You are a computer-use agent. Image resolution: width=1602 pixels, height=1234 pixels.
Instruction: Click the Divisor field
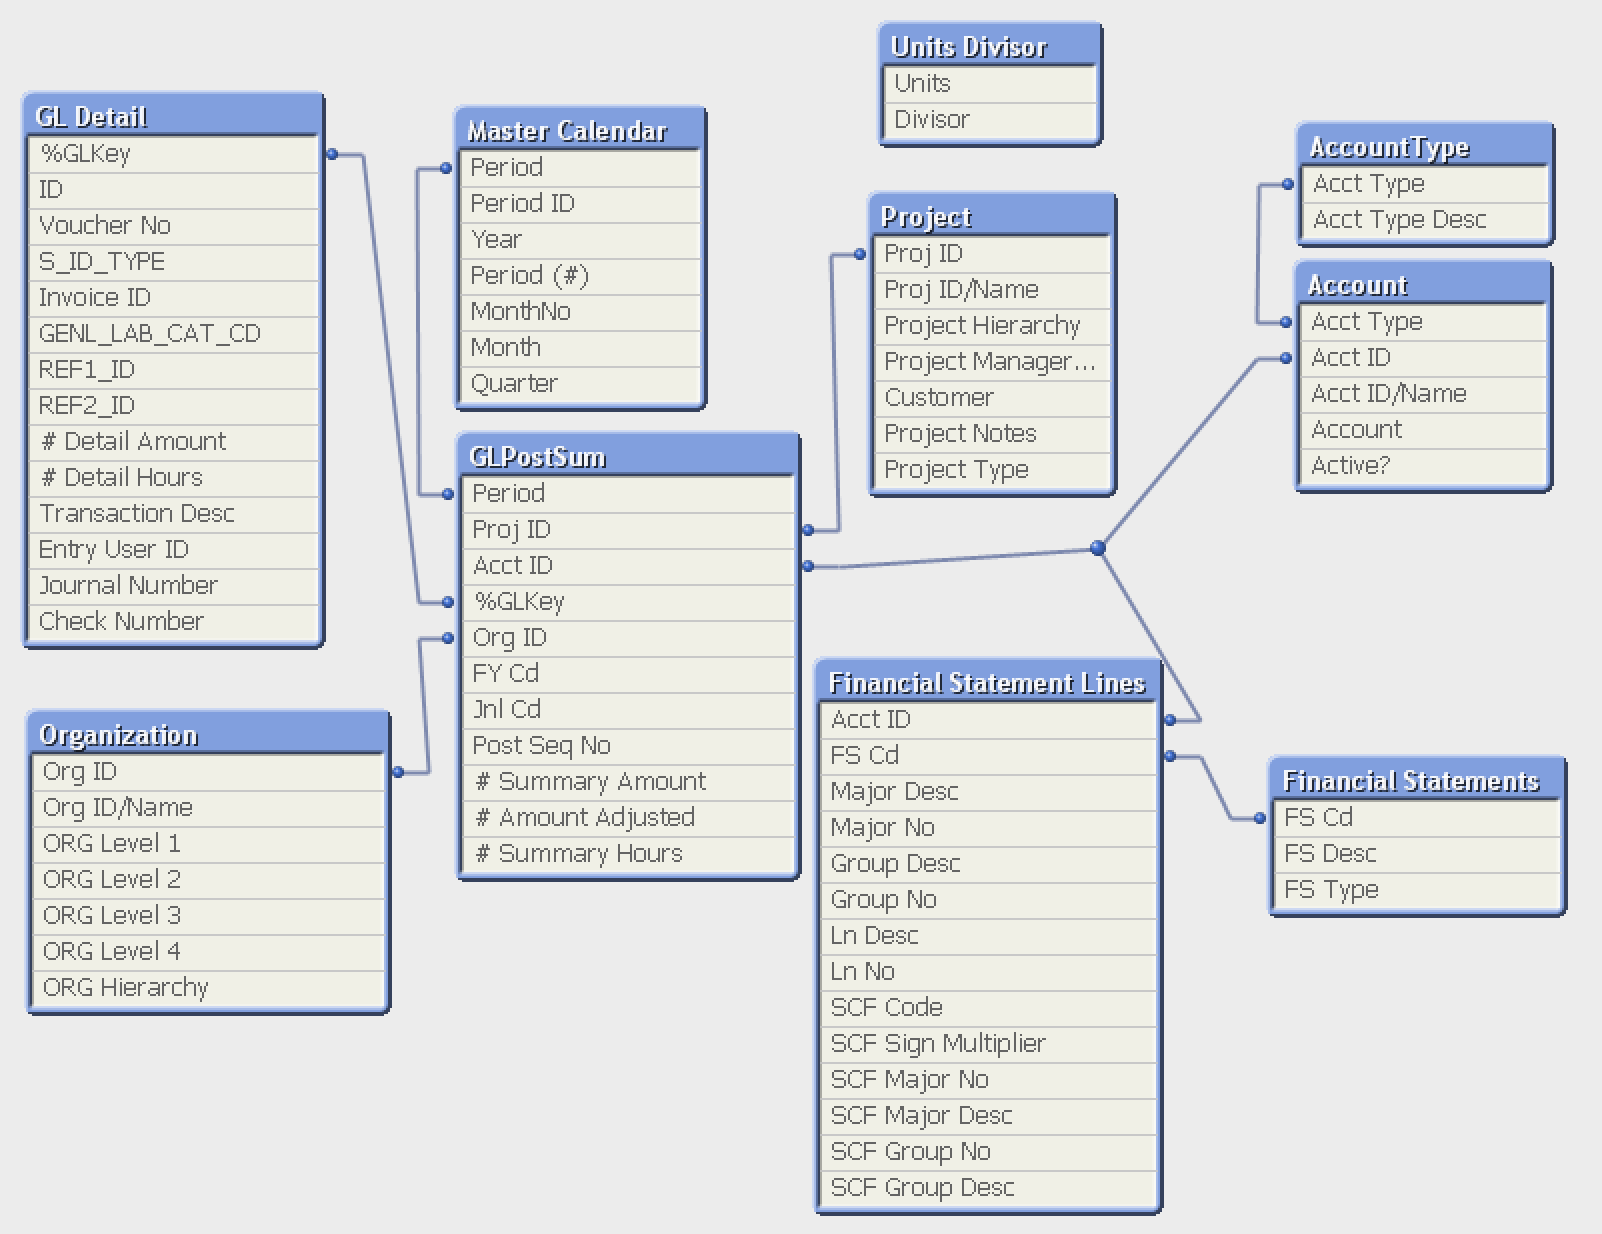(990, 120)
